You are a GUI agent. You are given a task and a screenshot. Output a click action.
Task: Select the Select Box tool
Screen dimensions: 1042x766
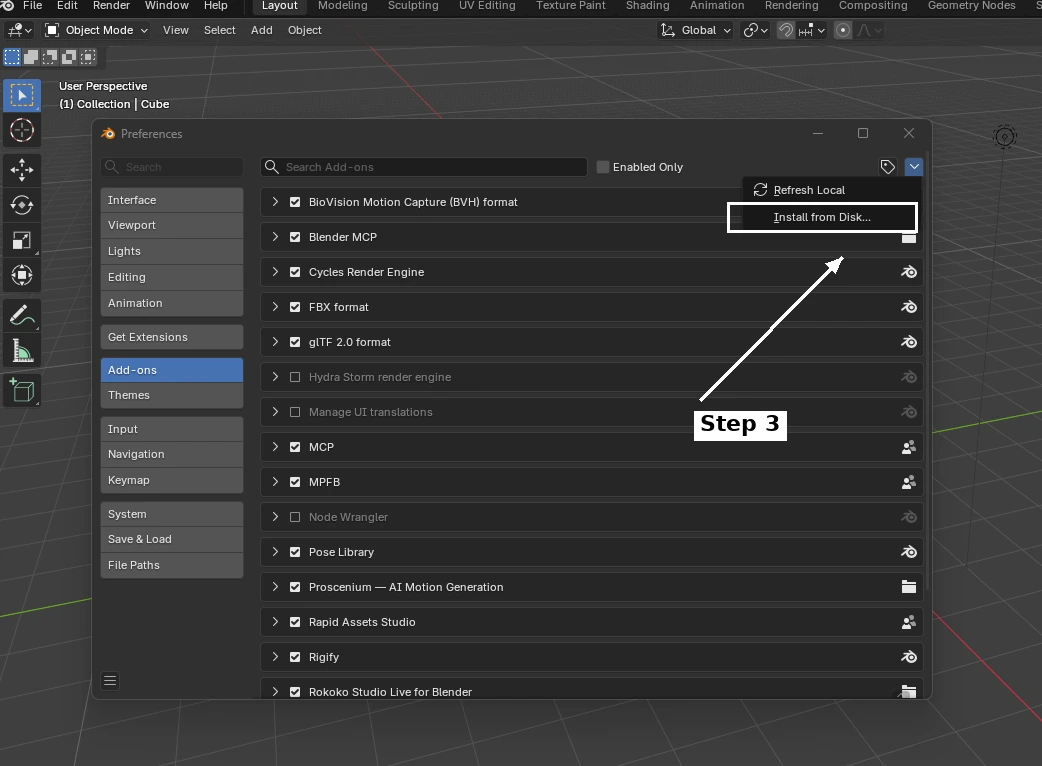pos(22,96)
